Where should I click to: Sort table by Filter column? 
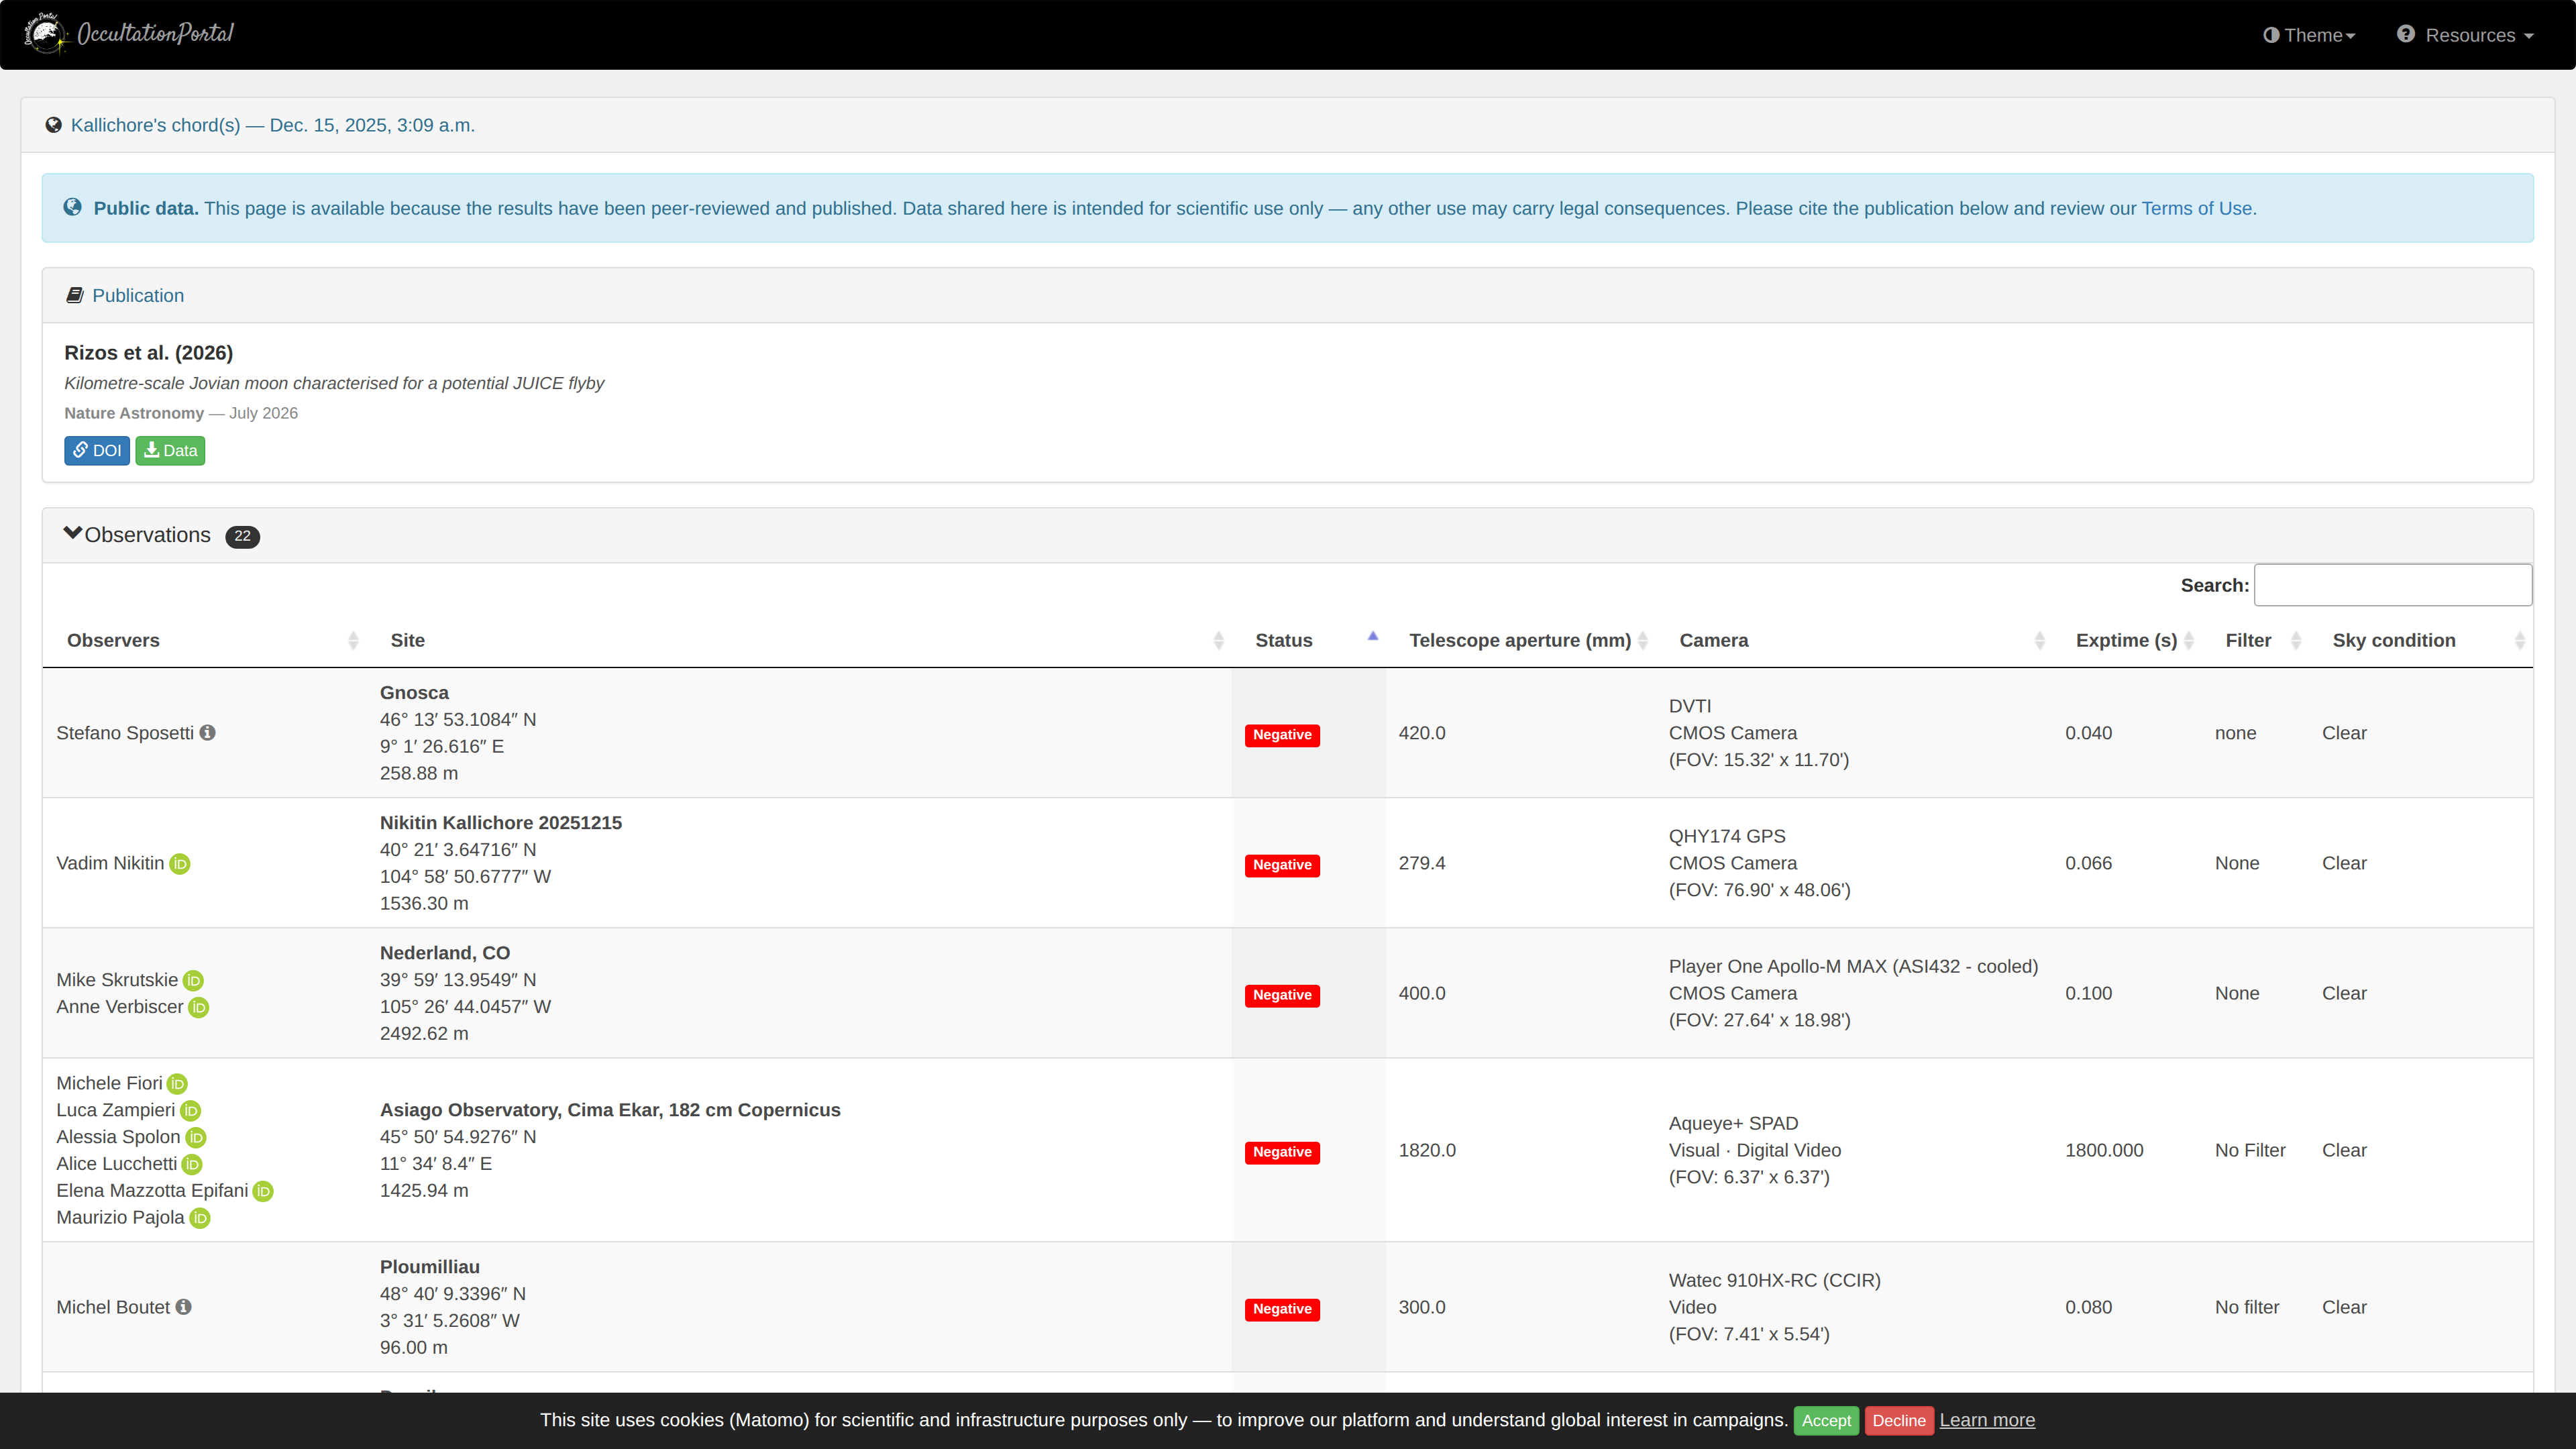point(2256,640)
